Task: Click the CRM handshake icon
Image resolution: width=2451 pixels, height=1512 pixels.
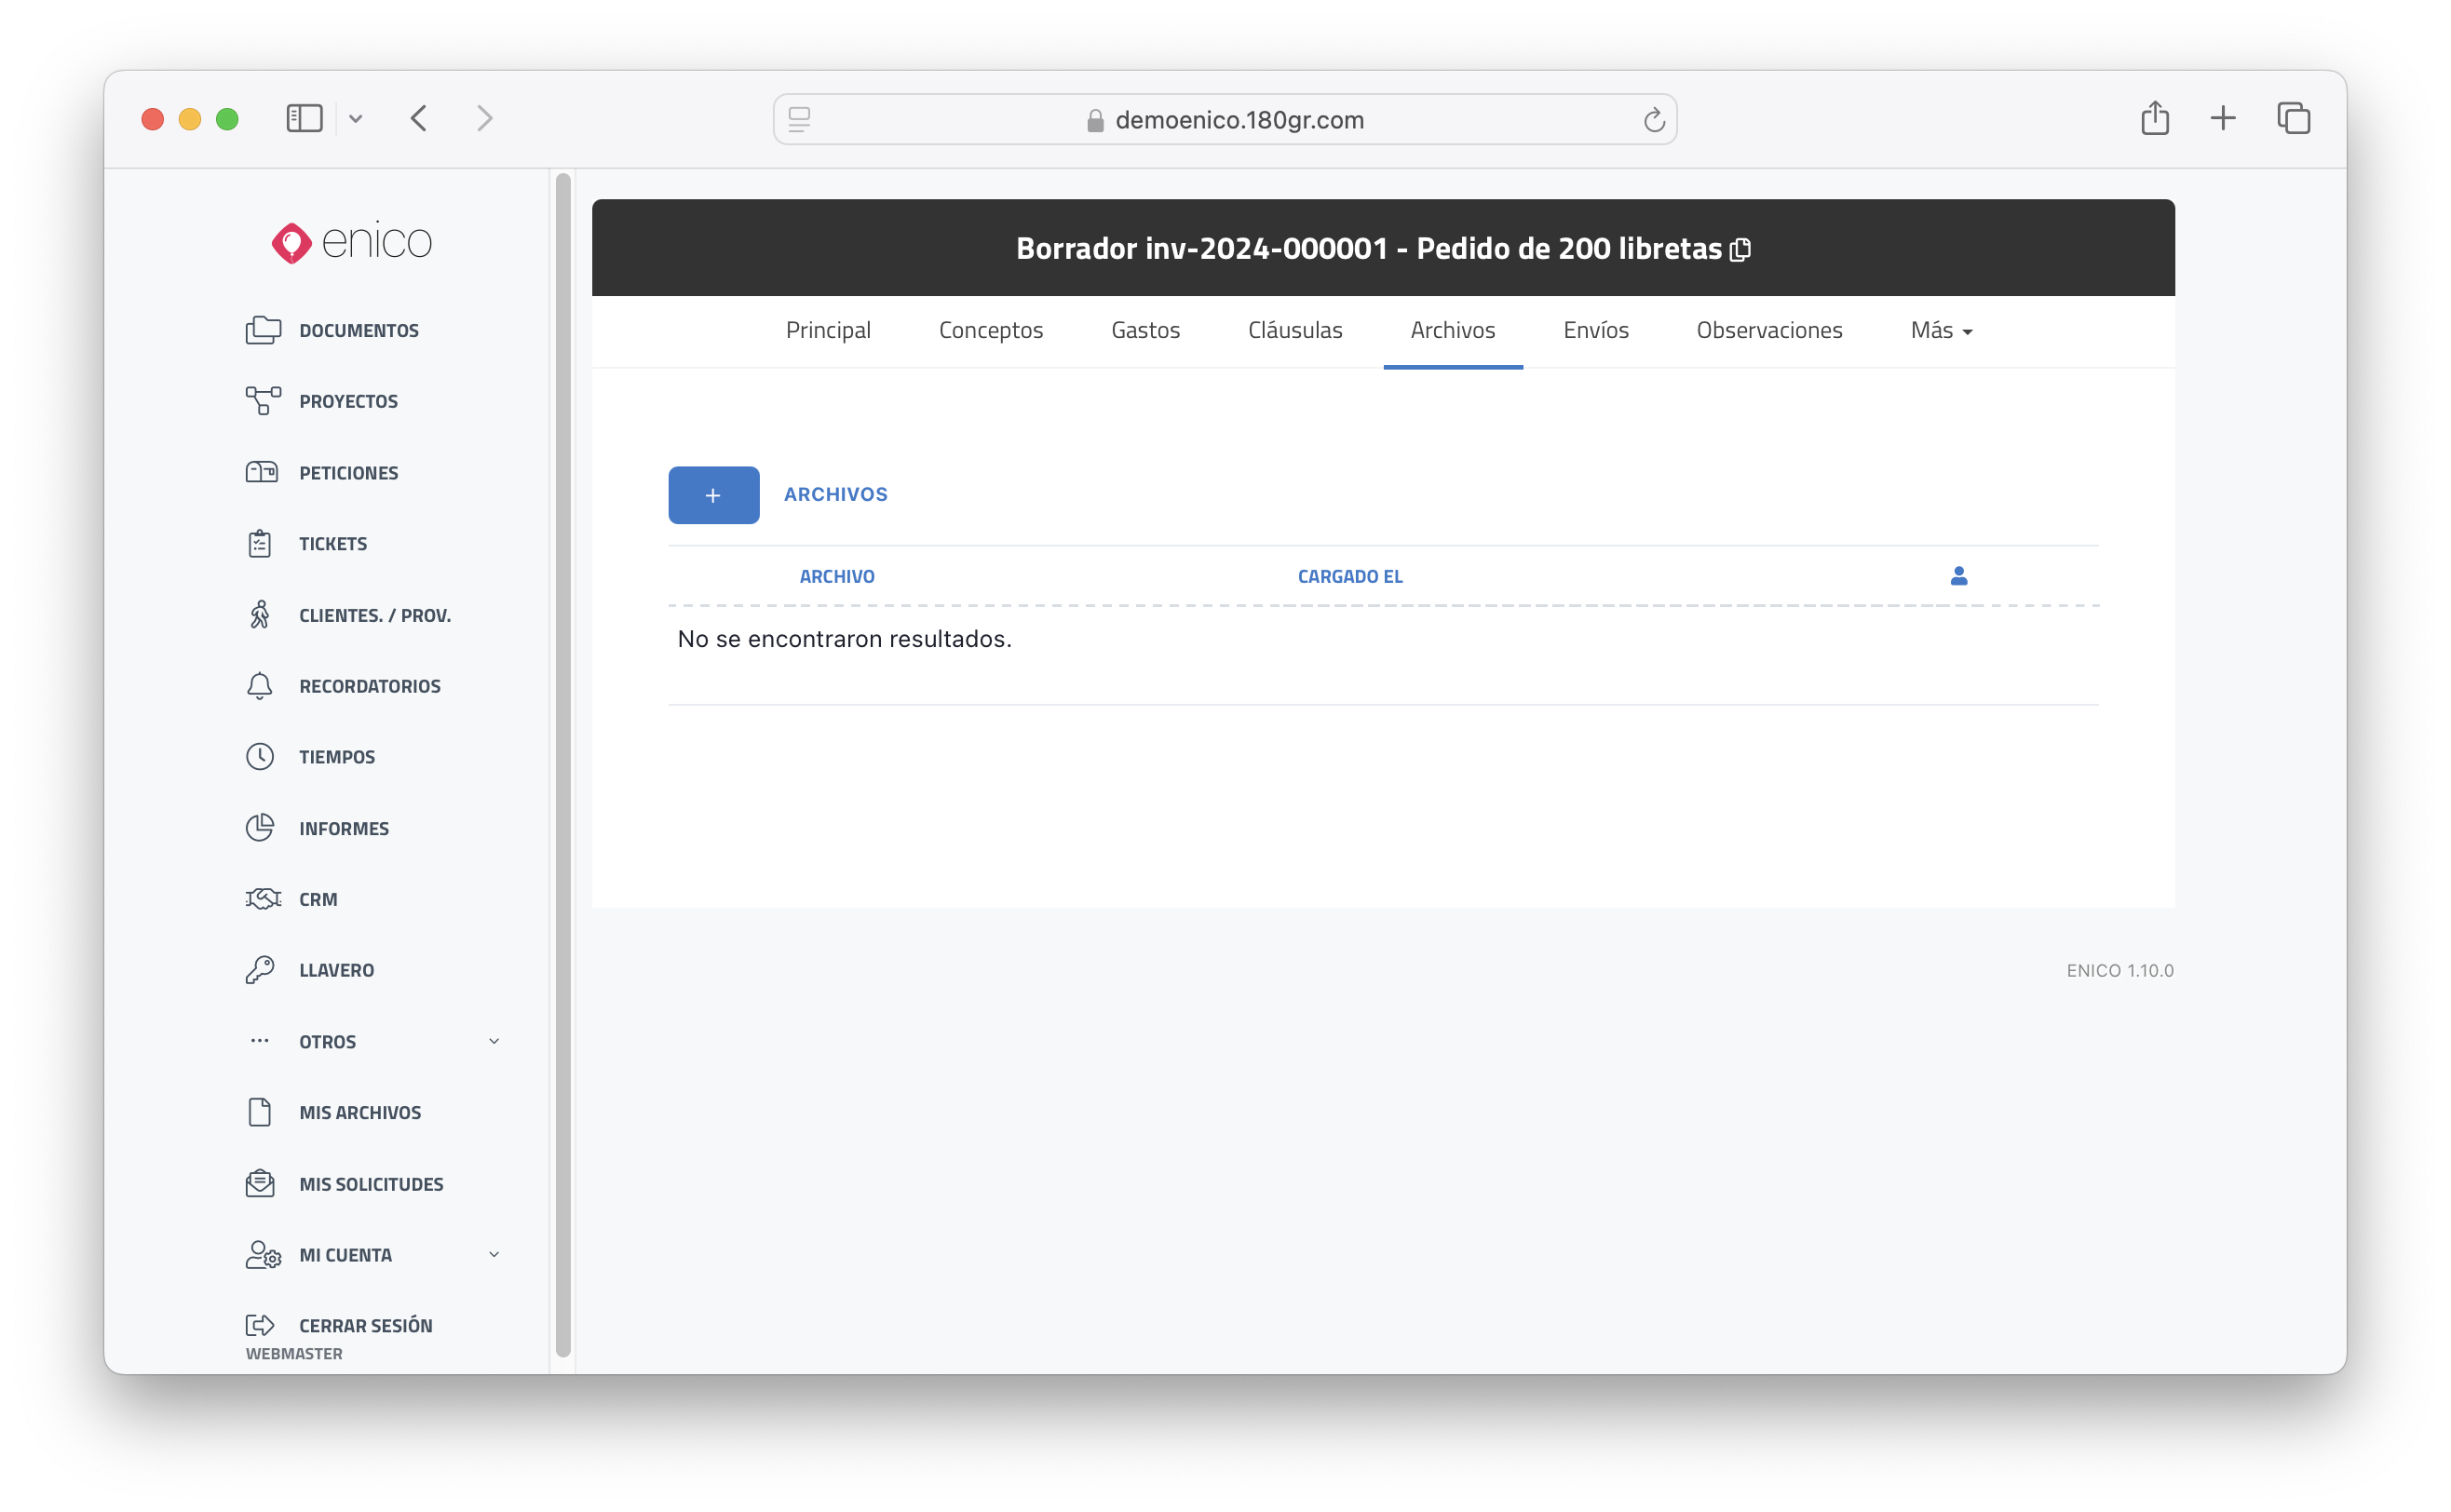Action: [262, 899]
